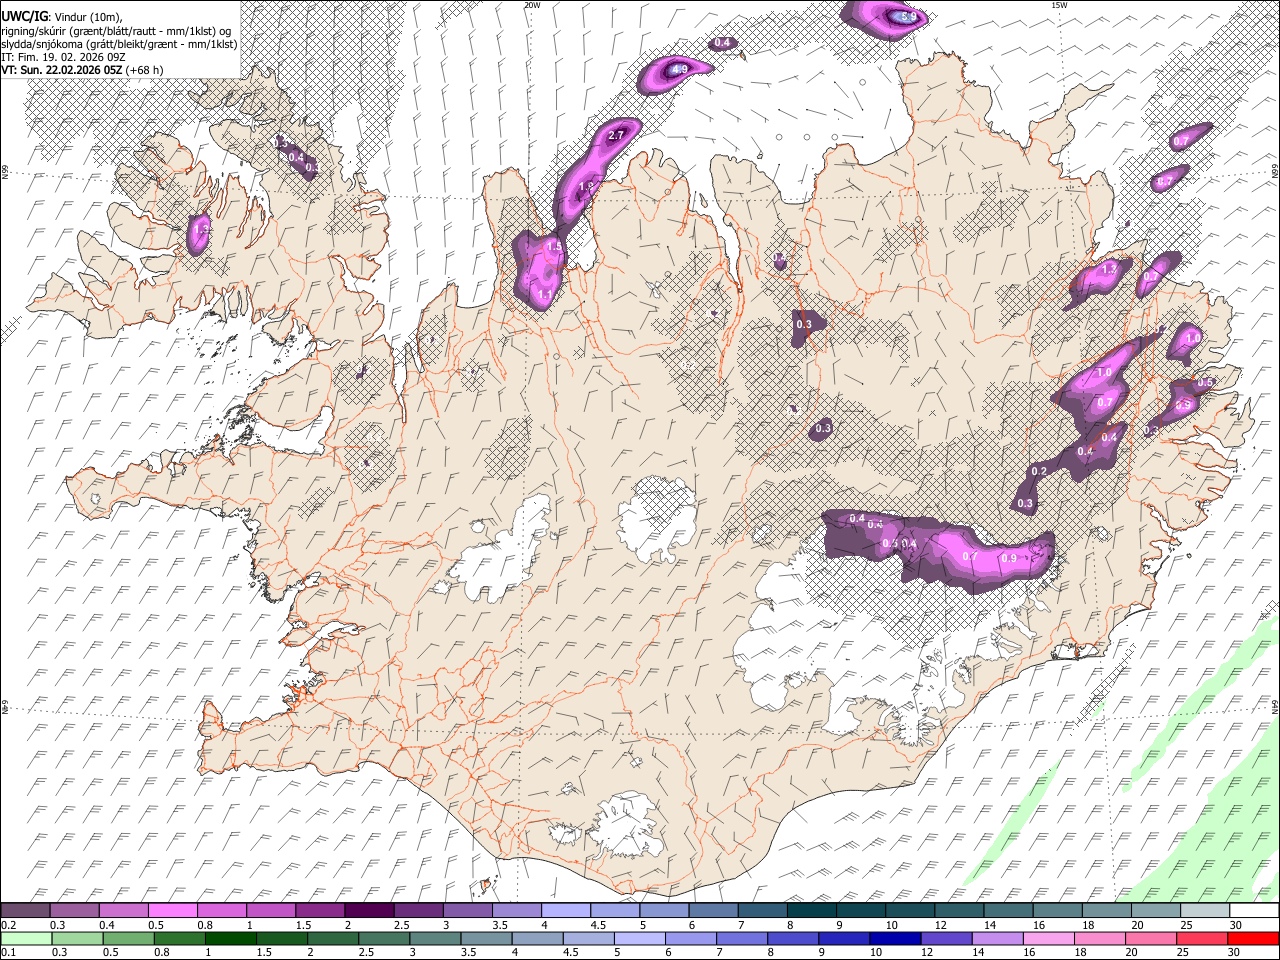Select upper legend darkest purple swatch at 2
This screenshot has height=960, width=1280.
369,910
